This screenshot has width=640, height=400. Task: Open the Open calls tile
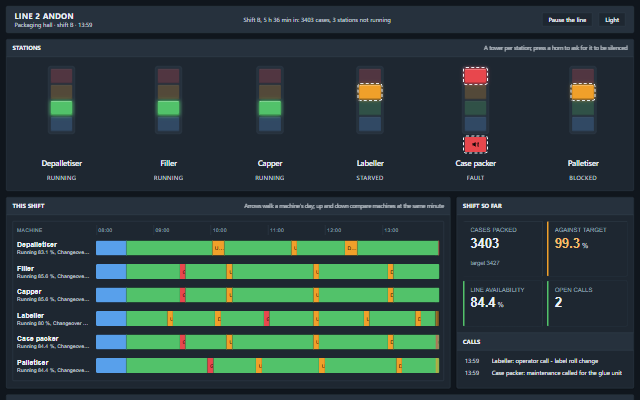click(x=587, y=303)
